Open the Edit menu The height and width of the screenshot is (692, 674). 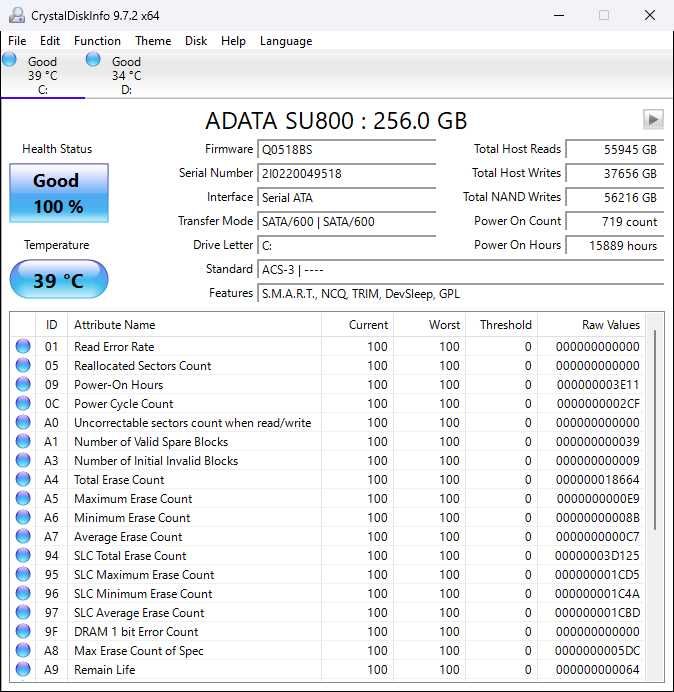point(50,41)
